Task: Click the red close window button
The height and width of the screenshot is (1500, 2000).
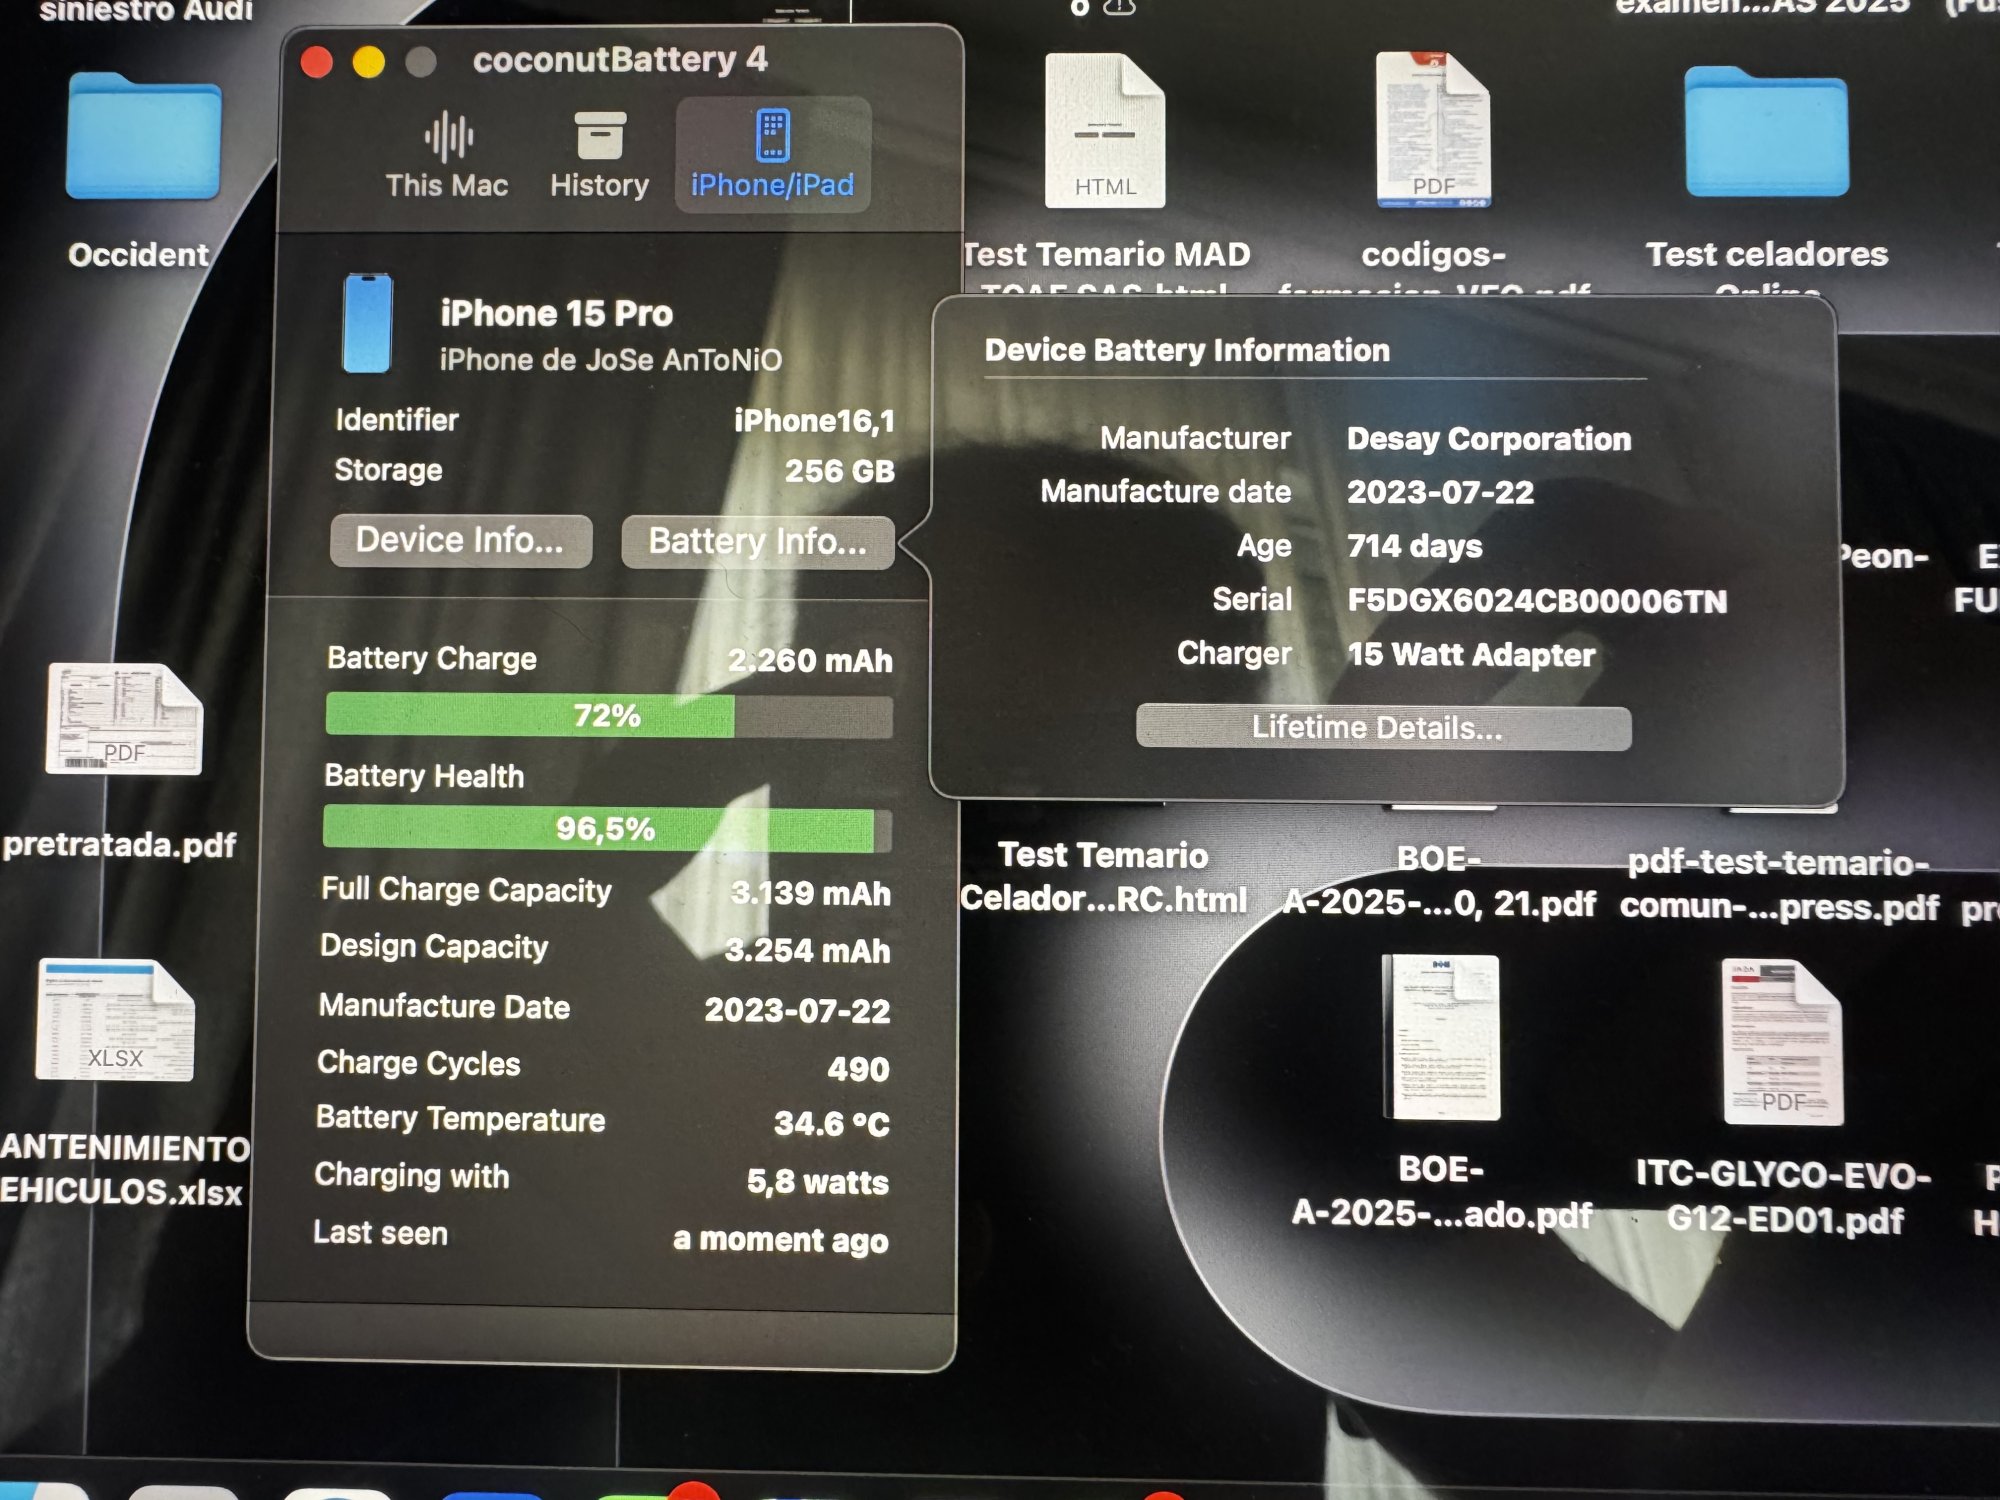Action: (317, 62)
